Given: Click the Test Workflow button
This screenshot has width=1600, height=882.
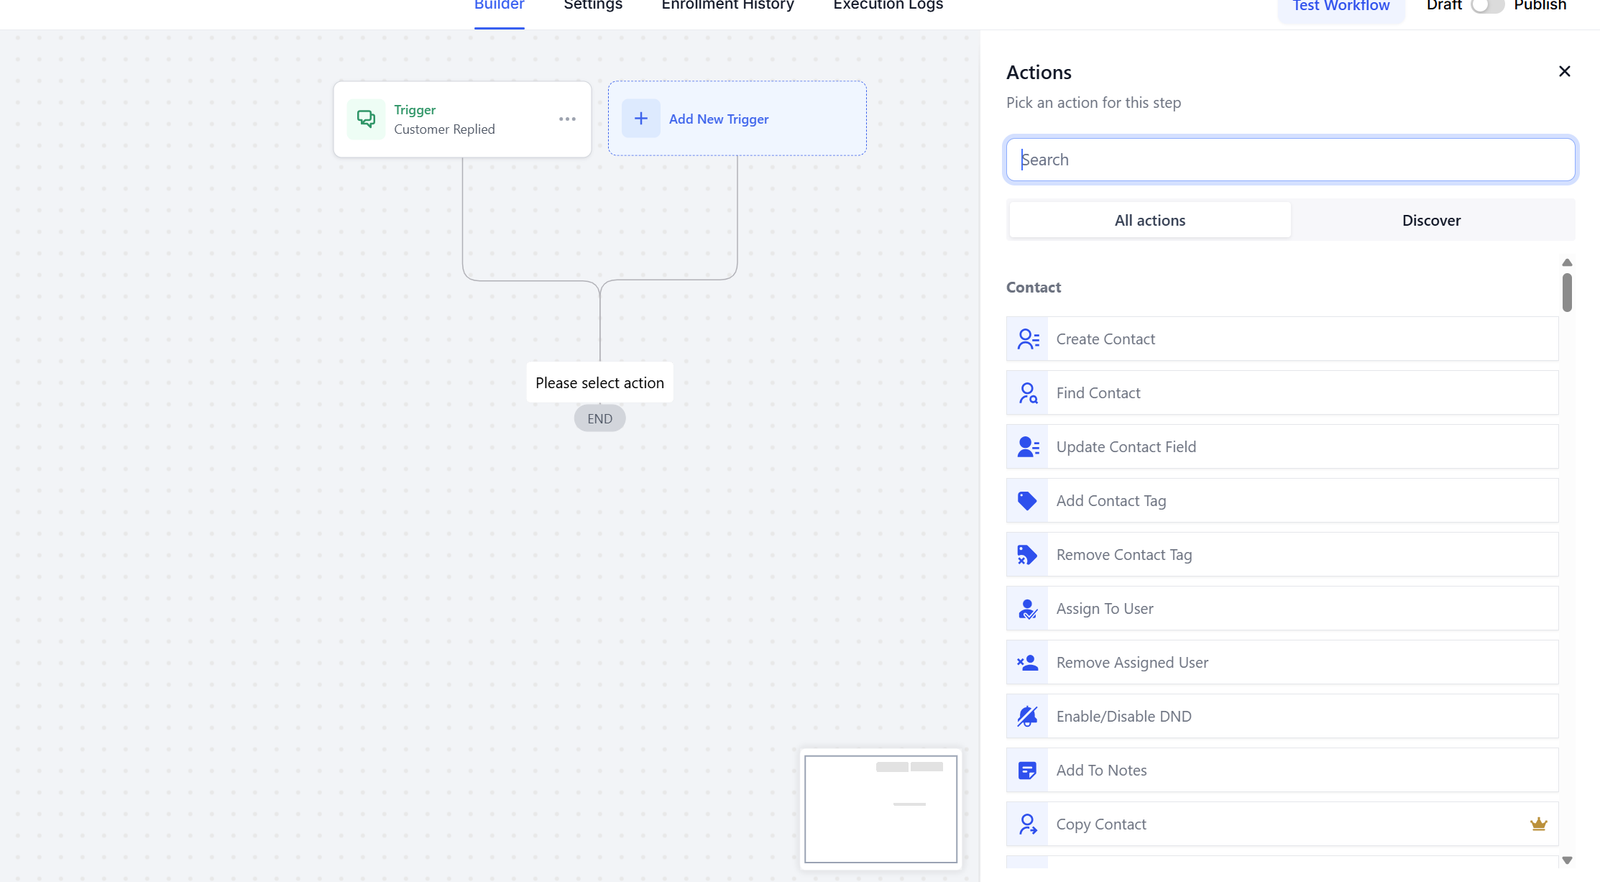Looking at the screenshot, I should pos(1341,6).
